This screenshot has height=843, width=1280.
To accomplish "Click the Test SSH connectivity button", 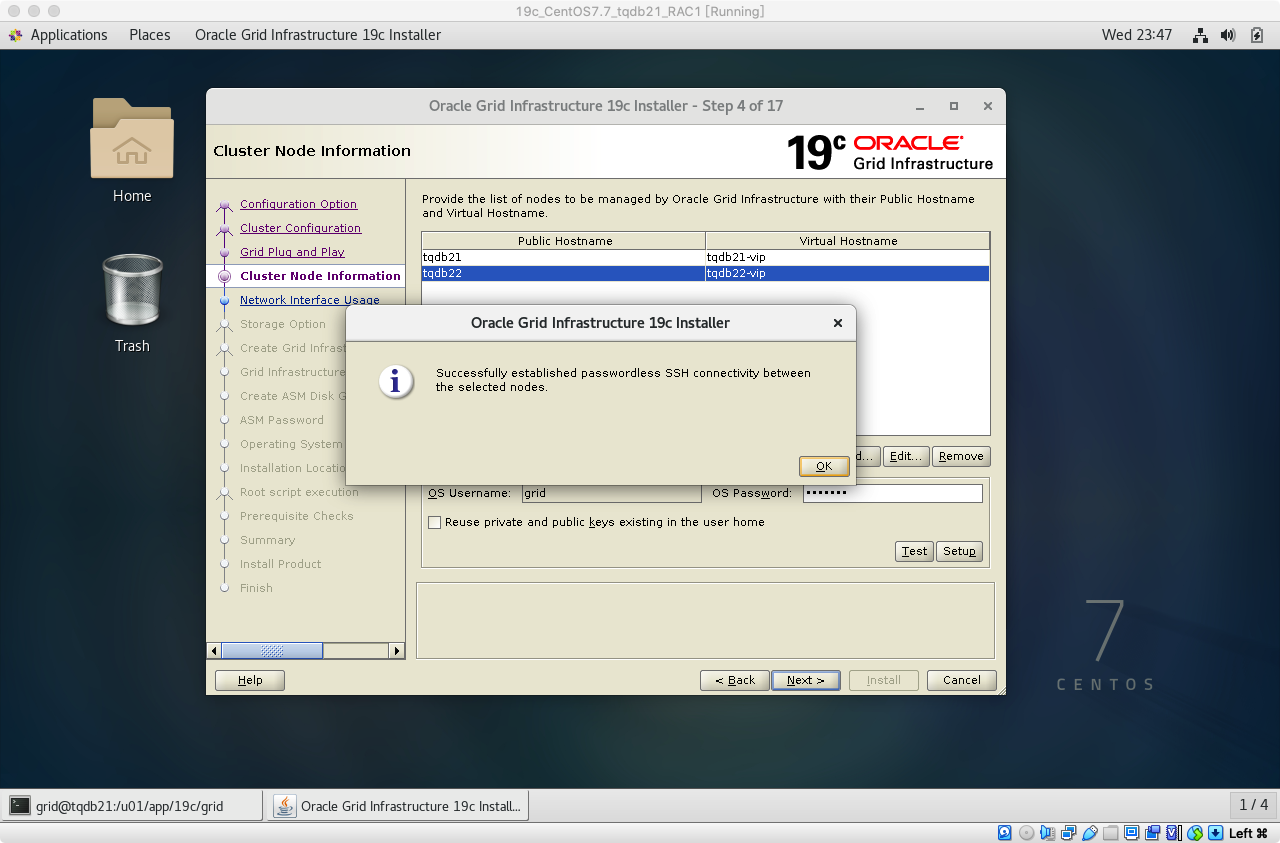I will [x=914, y=551].
